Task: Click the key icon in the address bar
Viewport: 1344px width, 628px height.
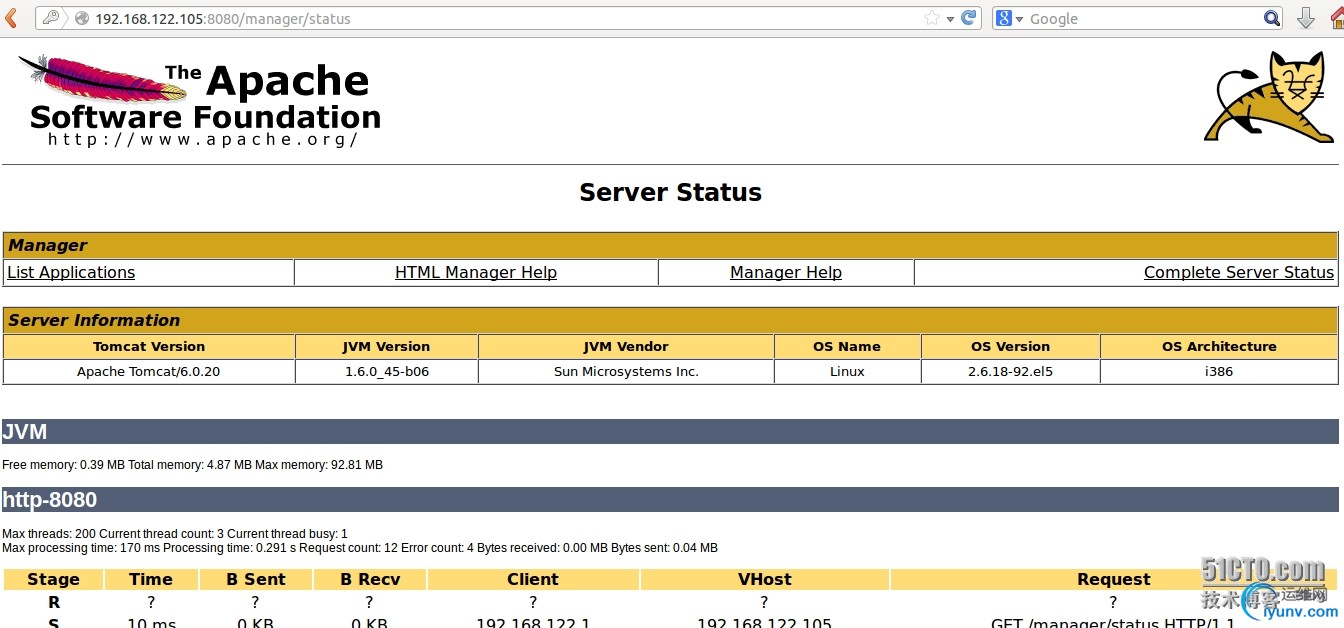Action: [51, 18]
